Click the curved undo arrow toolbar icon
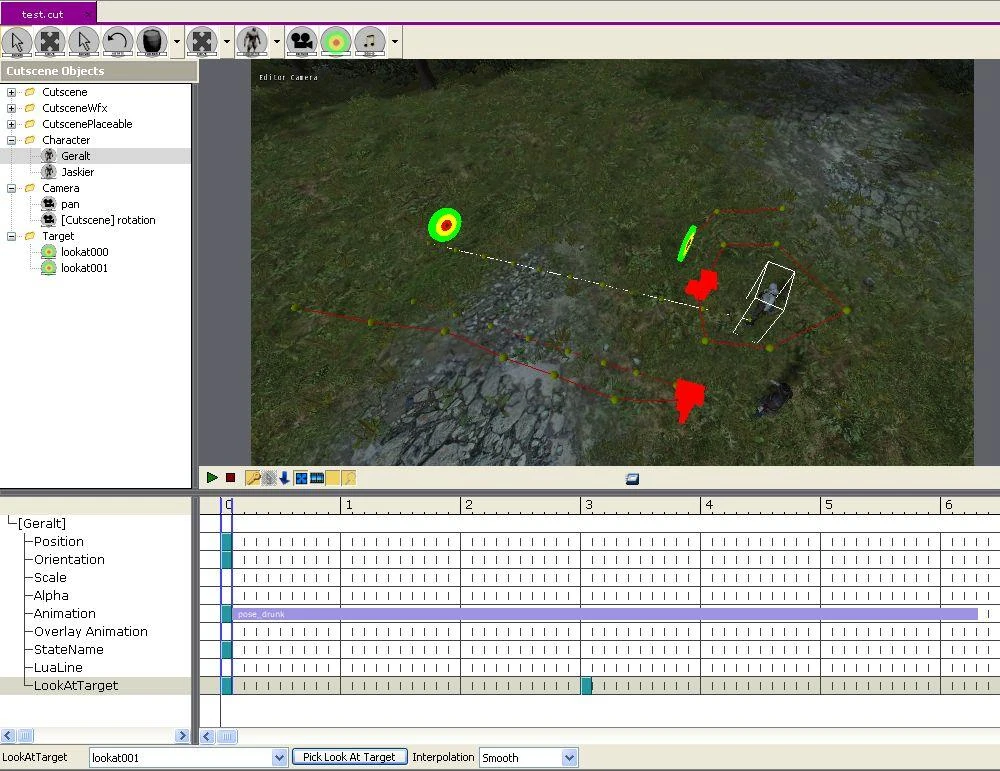The image size is (1000, 771). tap(117, 42)
